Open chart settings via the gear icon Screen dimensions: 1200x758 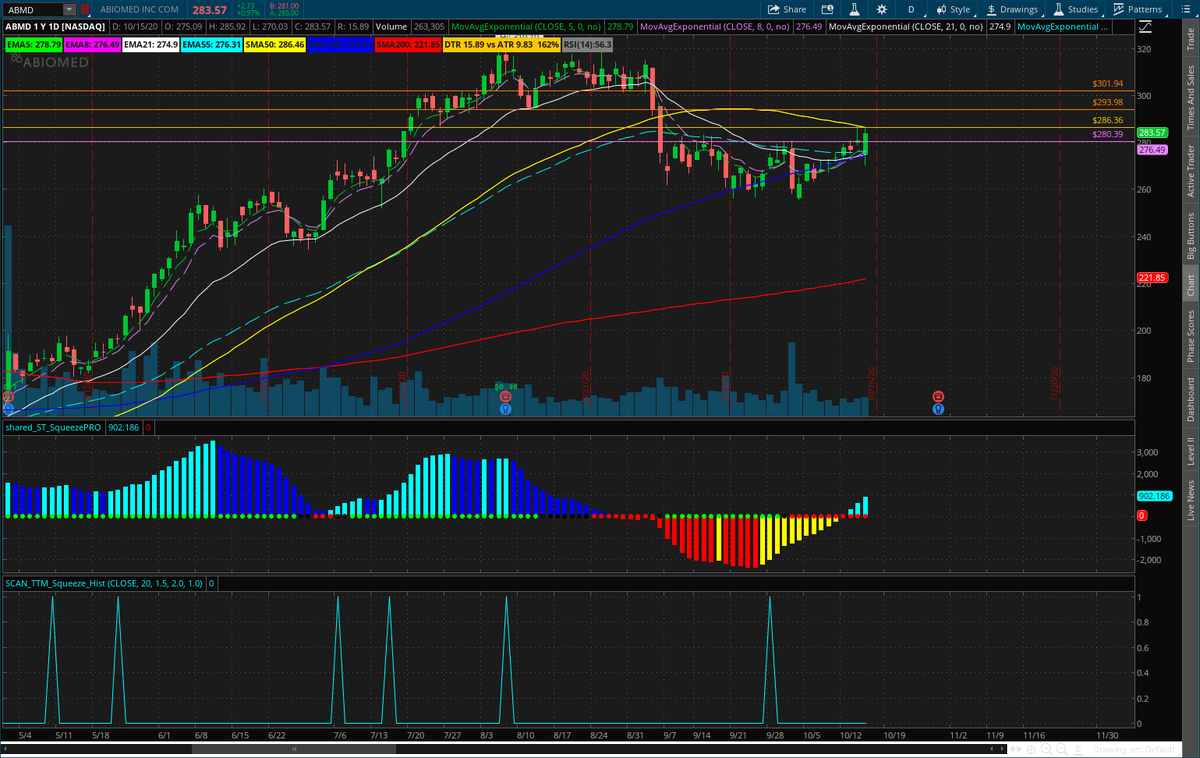(x=881, y=9)
